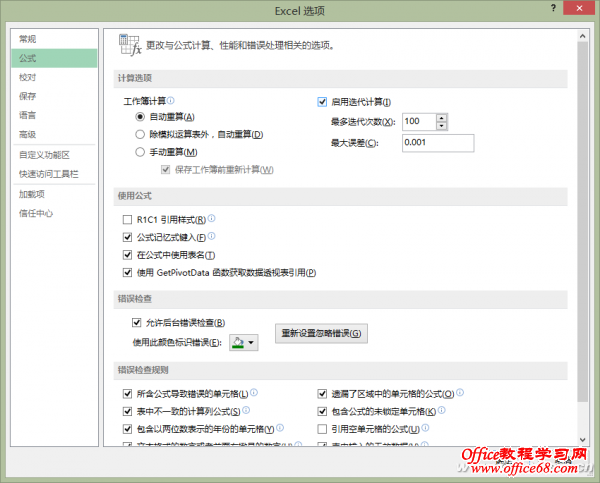Click info icon next to 工作簿计算
Screen dimensions: 600x483
(171, 100)
